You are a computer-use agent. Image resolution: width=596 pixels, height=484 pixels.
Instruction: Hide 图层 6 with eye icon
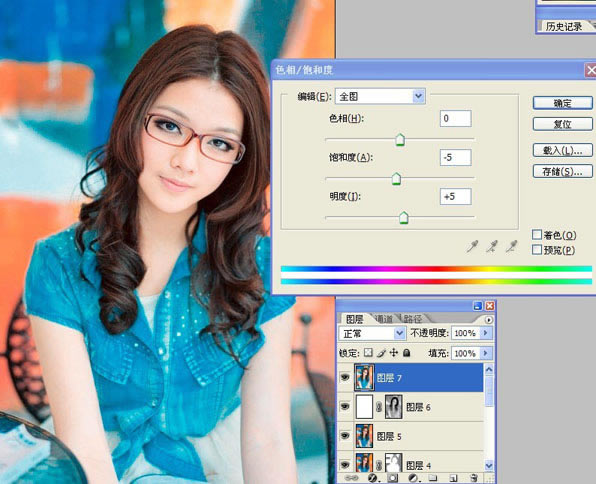[x=345, y=406]
